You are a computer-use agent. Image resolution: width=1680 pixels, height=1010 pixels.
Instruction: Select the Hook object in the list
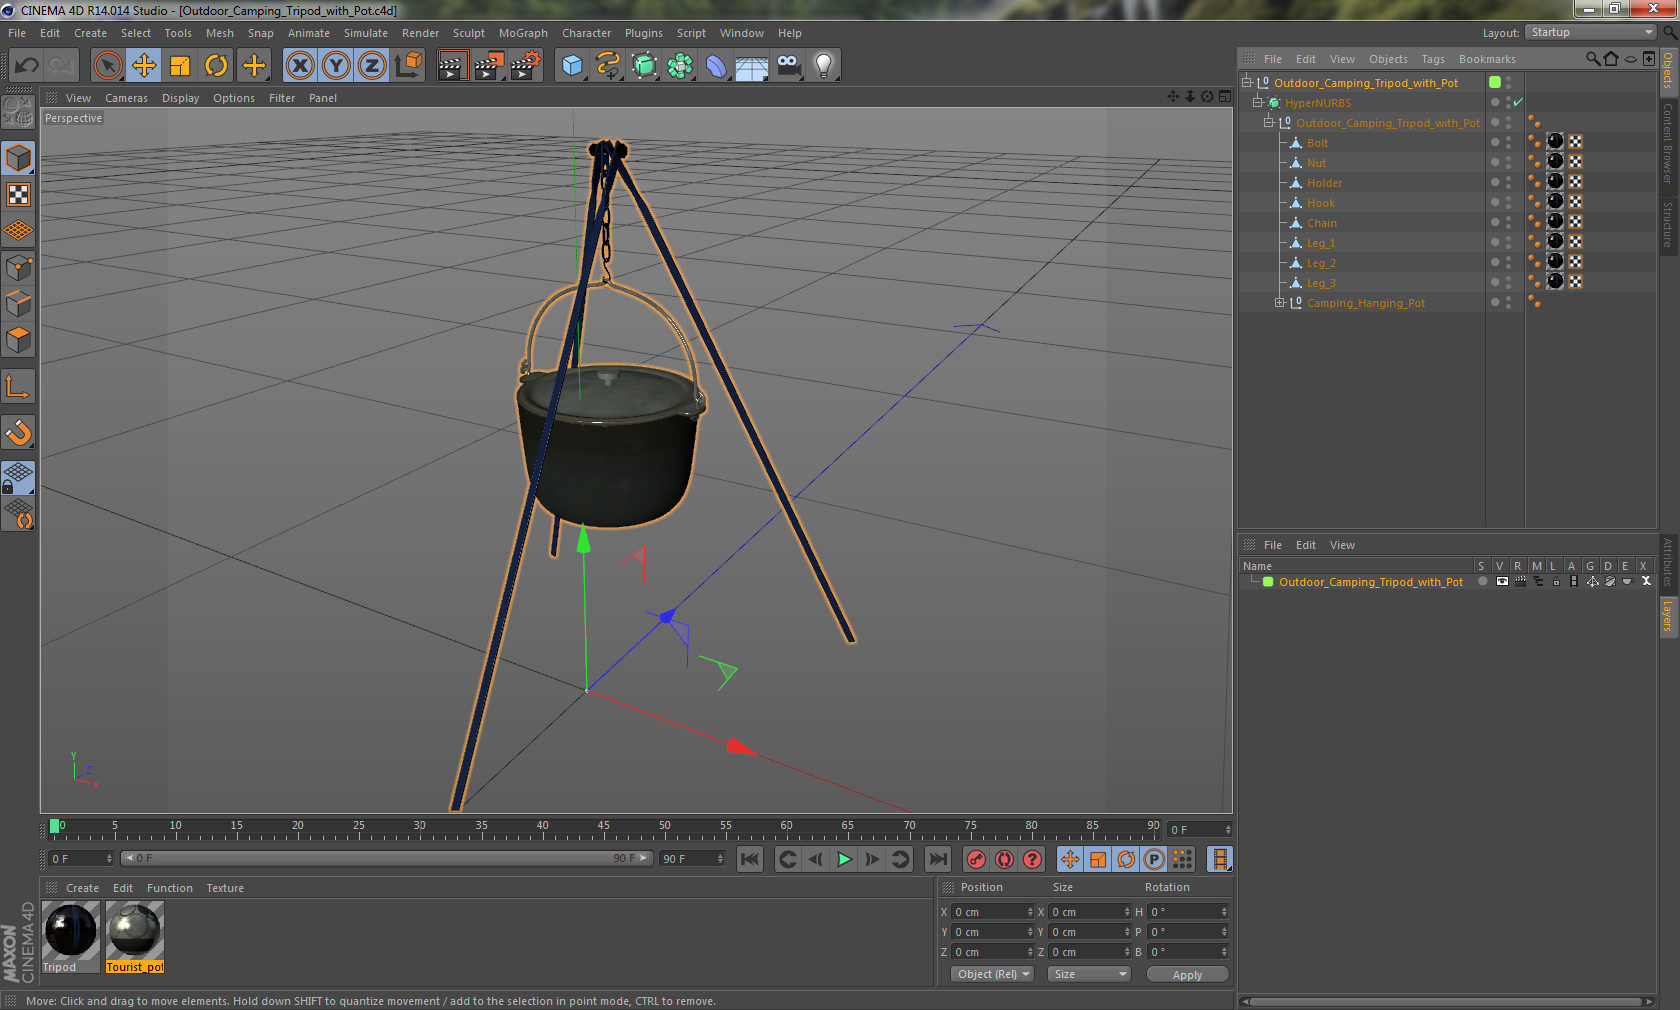tap(1320, 203)
